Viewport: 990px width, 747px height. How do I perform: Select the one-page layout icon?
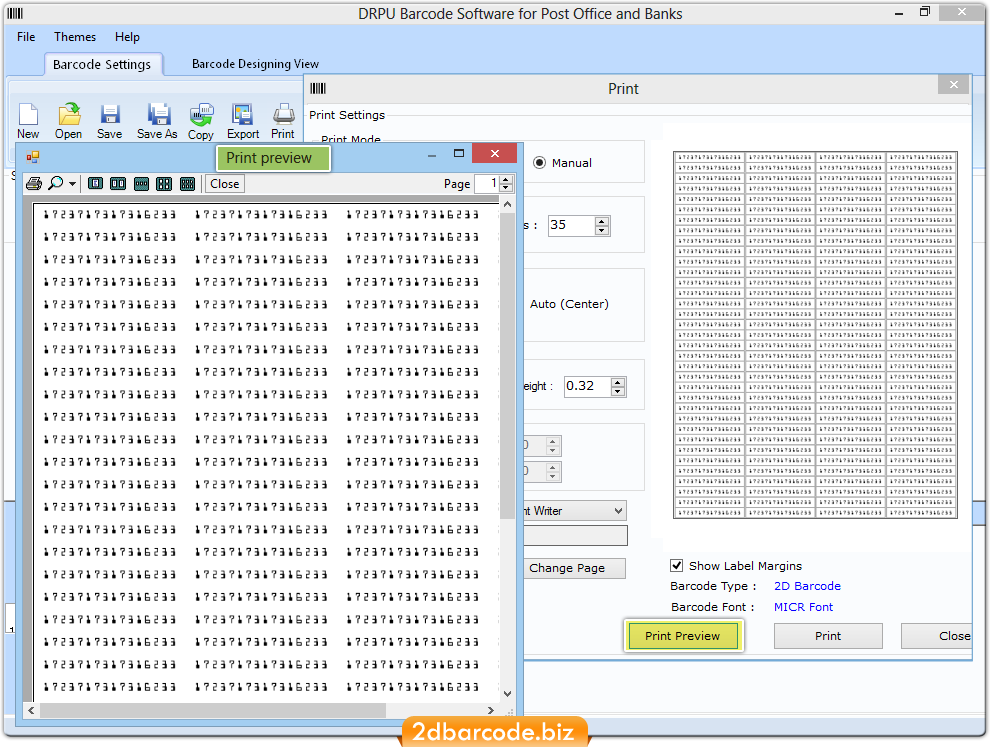point(95,184)
